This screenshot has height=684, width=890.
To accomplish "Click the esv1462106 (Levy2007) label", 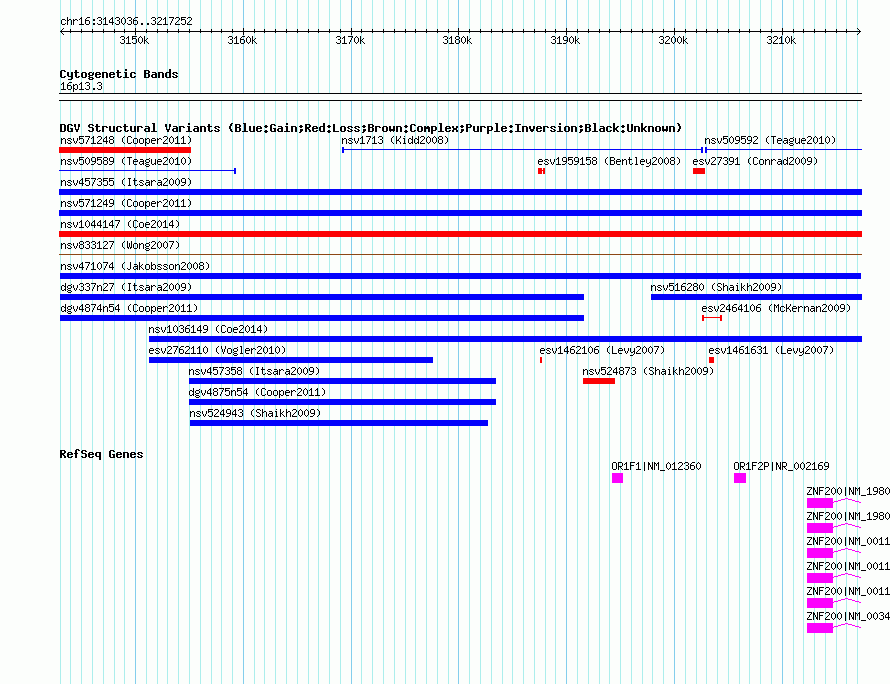I will pos(602,350).
